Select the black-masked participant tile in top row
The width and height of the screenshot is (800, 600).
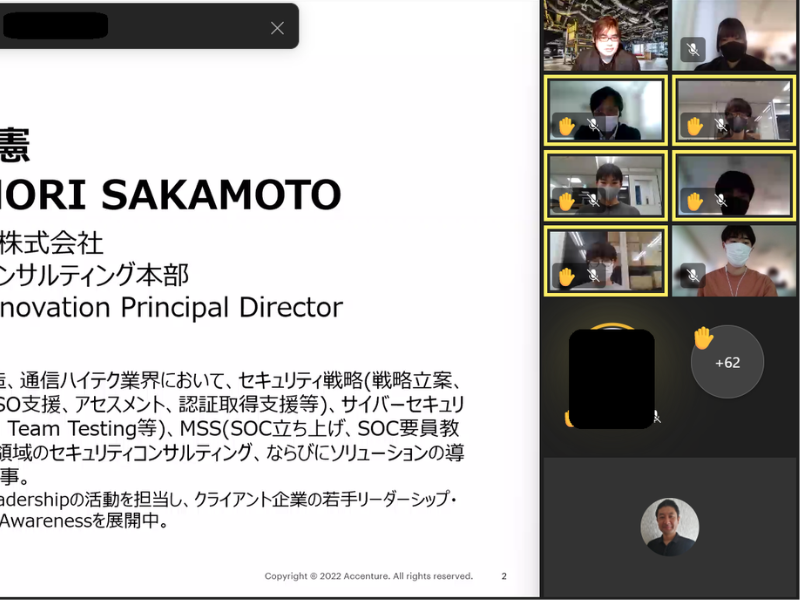734,36
